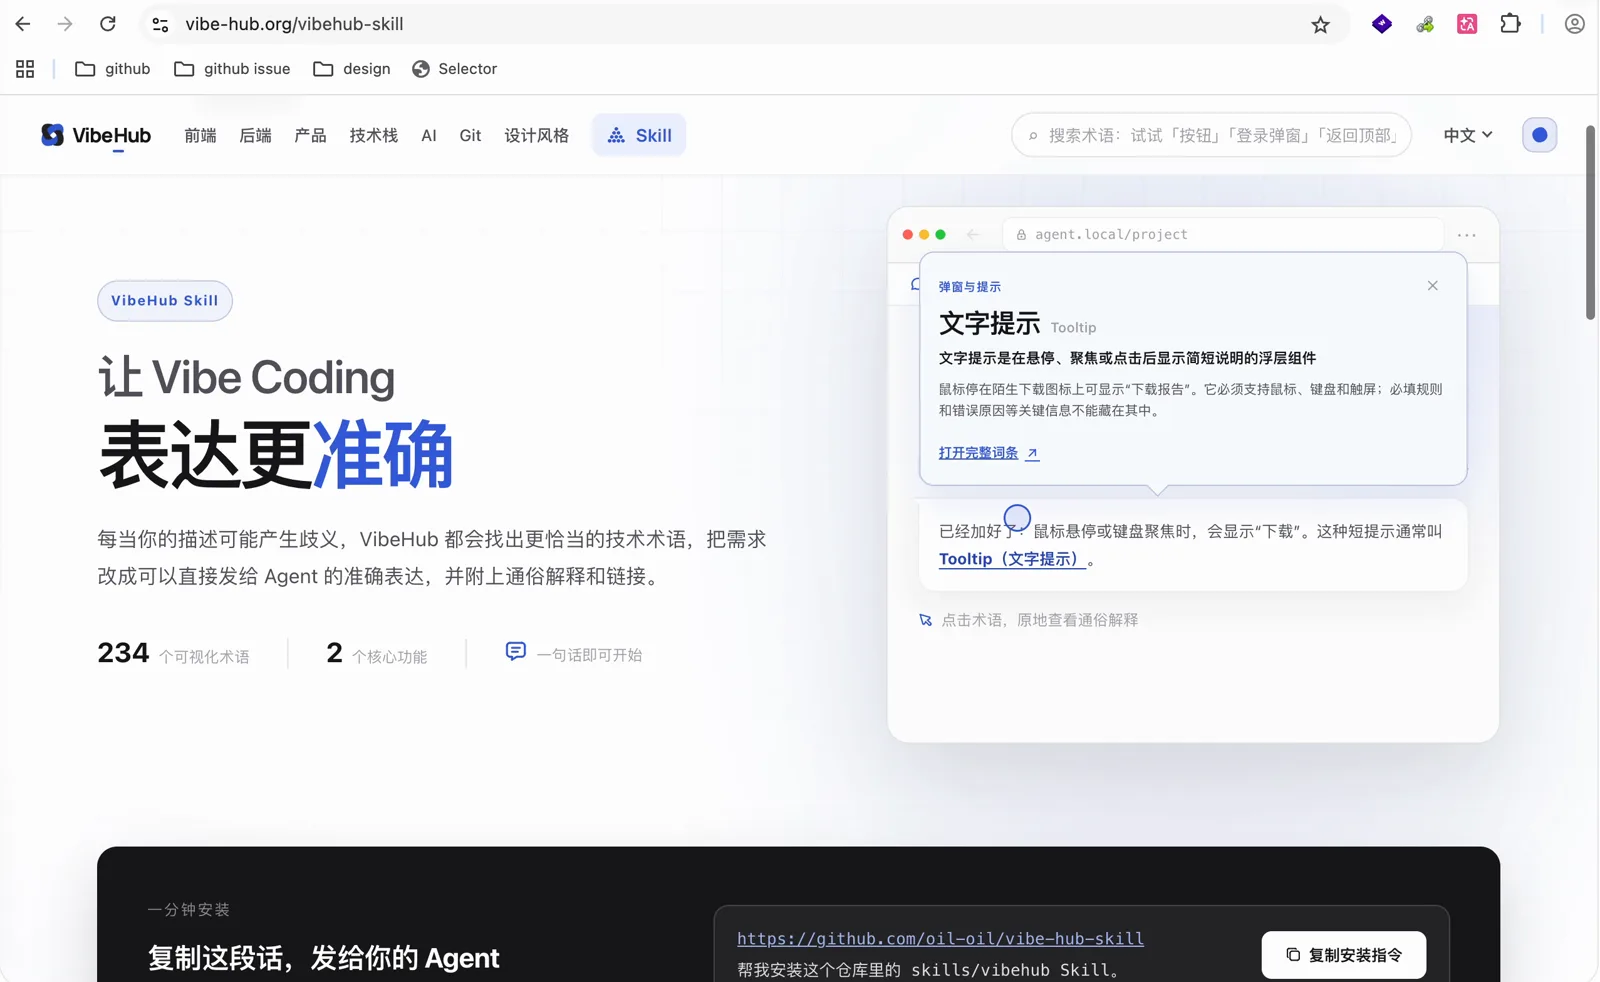The width and height of the screenshot is (1600, 982).
Task: Open site info icon in address bar
Action: click(160, 24)
